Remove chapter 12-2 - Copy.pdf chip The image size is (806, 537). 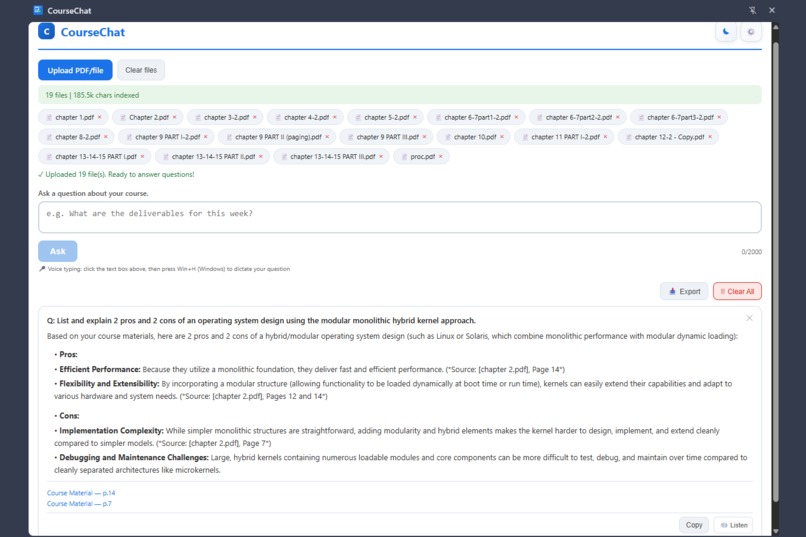point(710,137)
